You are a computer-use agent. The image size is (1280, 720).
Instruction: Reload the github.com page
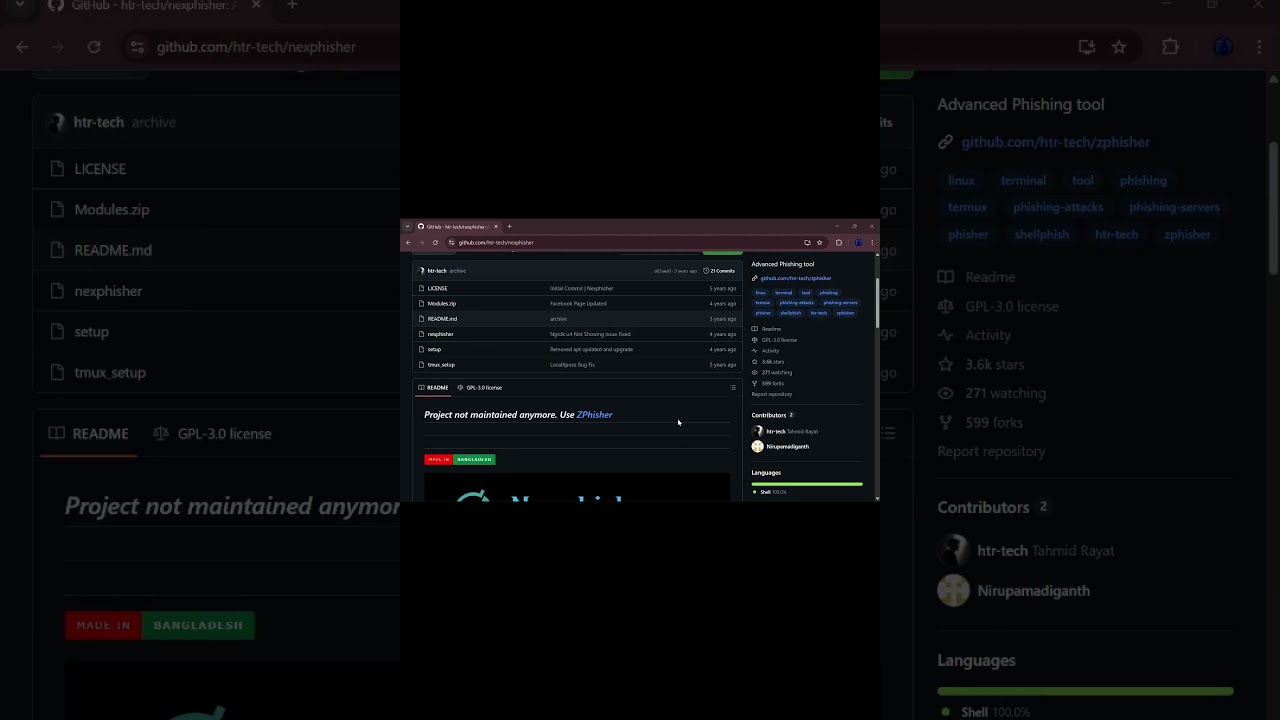pyautogui.click(x=435, y=243)
